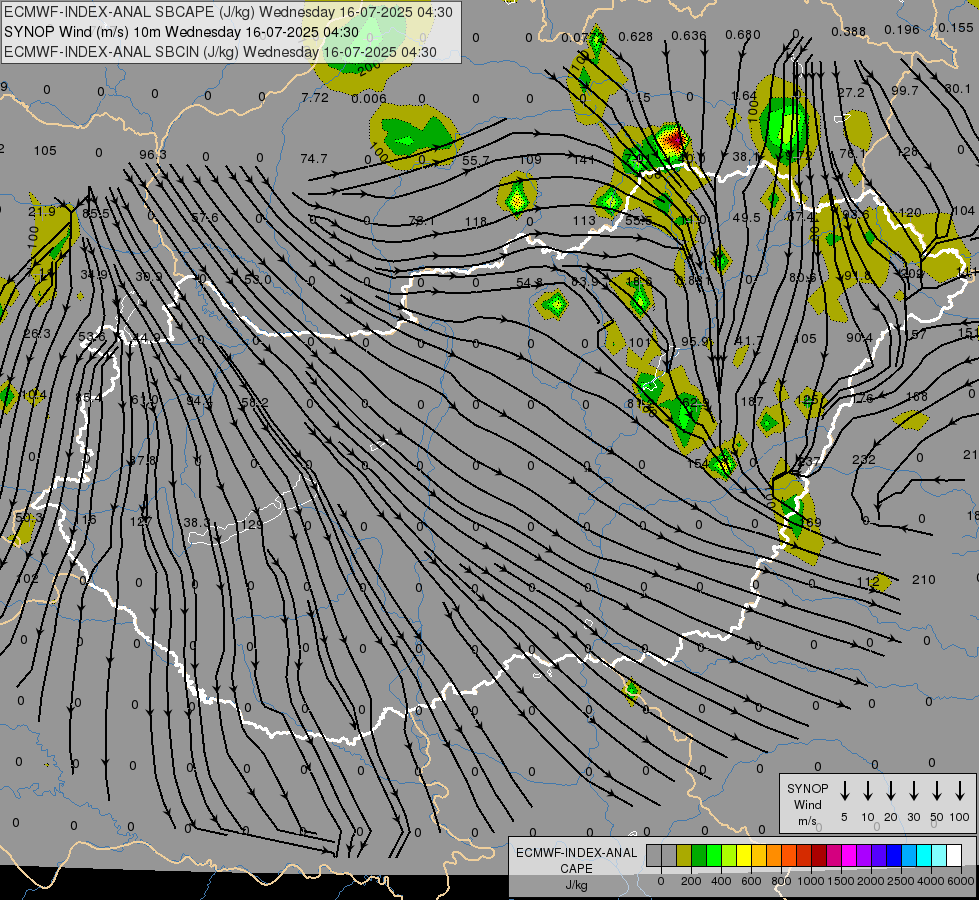Image resolution: width=979 pixels, height=900 pixels.
Task: Pick the white swatch in the CAPE legend
Action: [x=953, y=856]
